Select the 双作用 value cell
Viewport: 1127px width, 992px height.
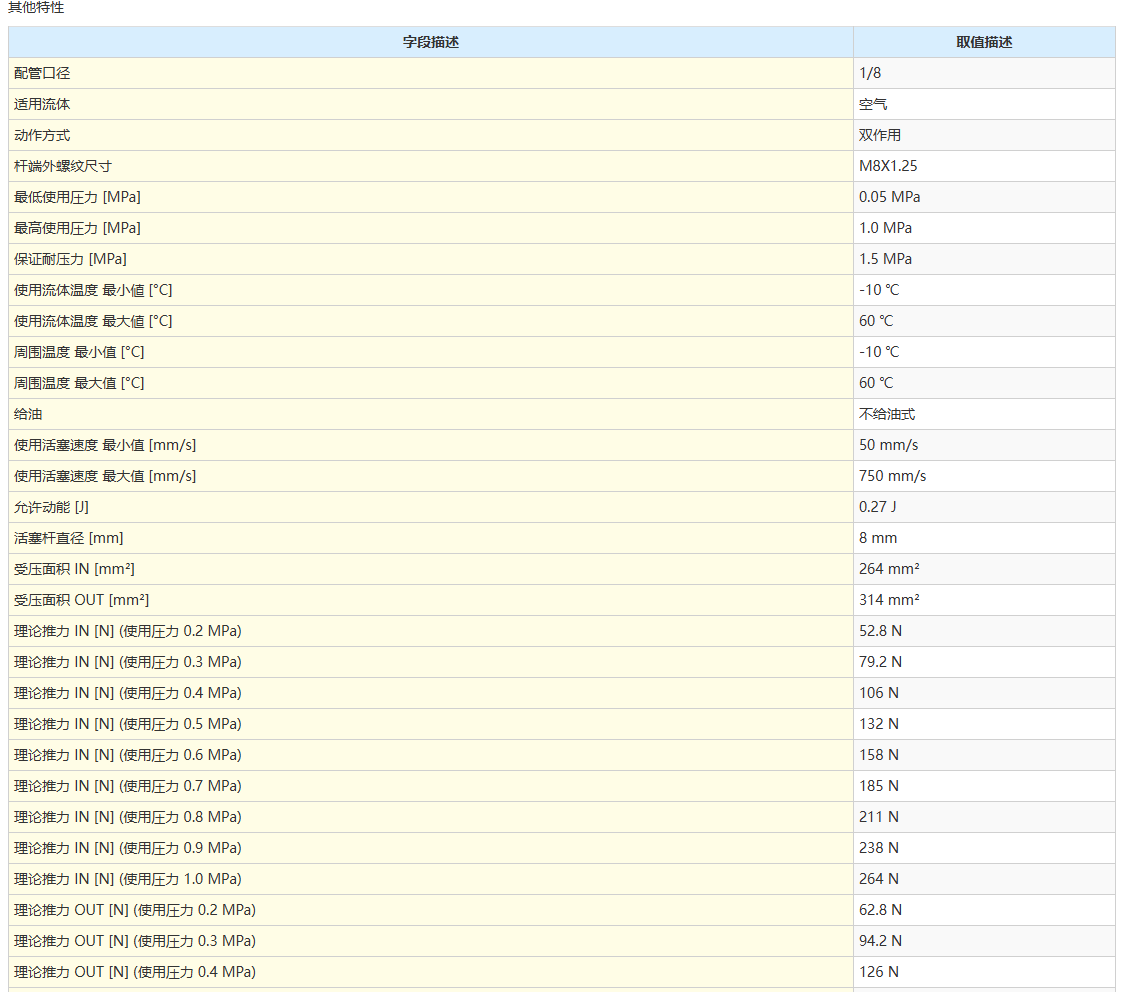[880, 135]
